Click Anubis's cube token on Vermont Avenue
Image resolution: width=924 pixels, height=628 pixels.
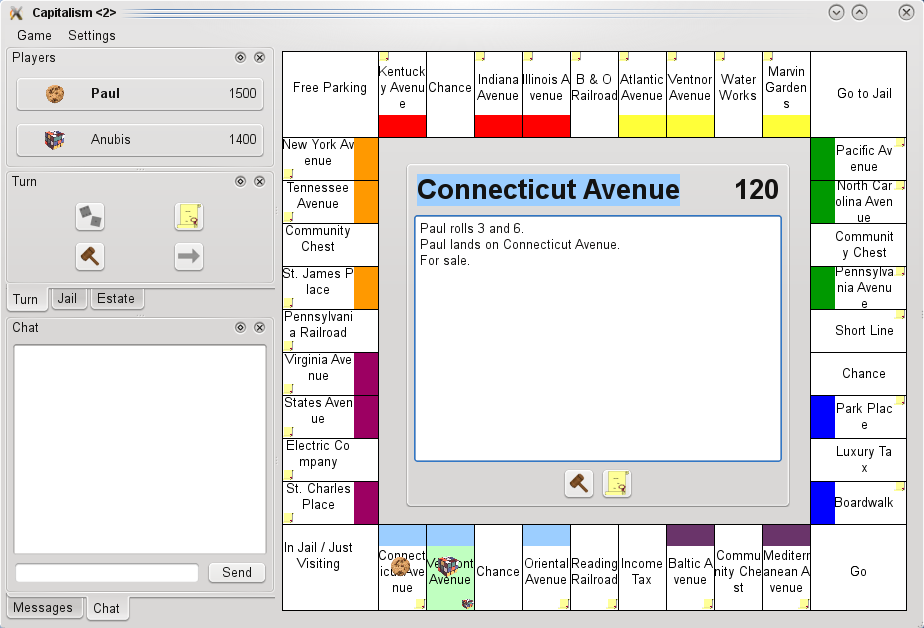coord(448,566)
